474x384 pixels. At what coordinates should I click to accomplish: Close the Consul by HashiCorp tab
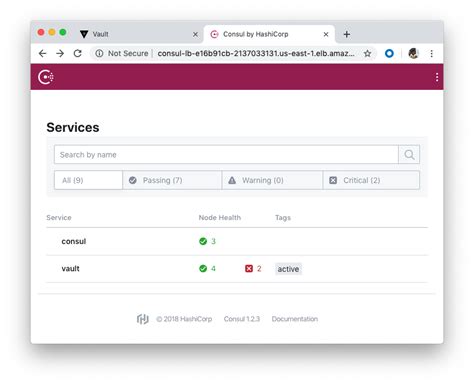(326, 34)
